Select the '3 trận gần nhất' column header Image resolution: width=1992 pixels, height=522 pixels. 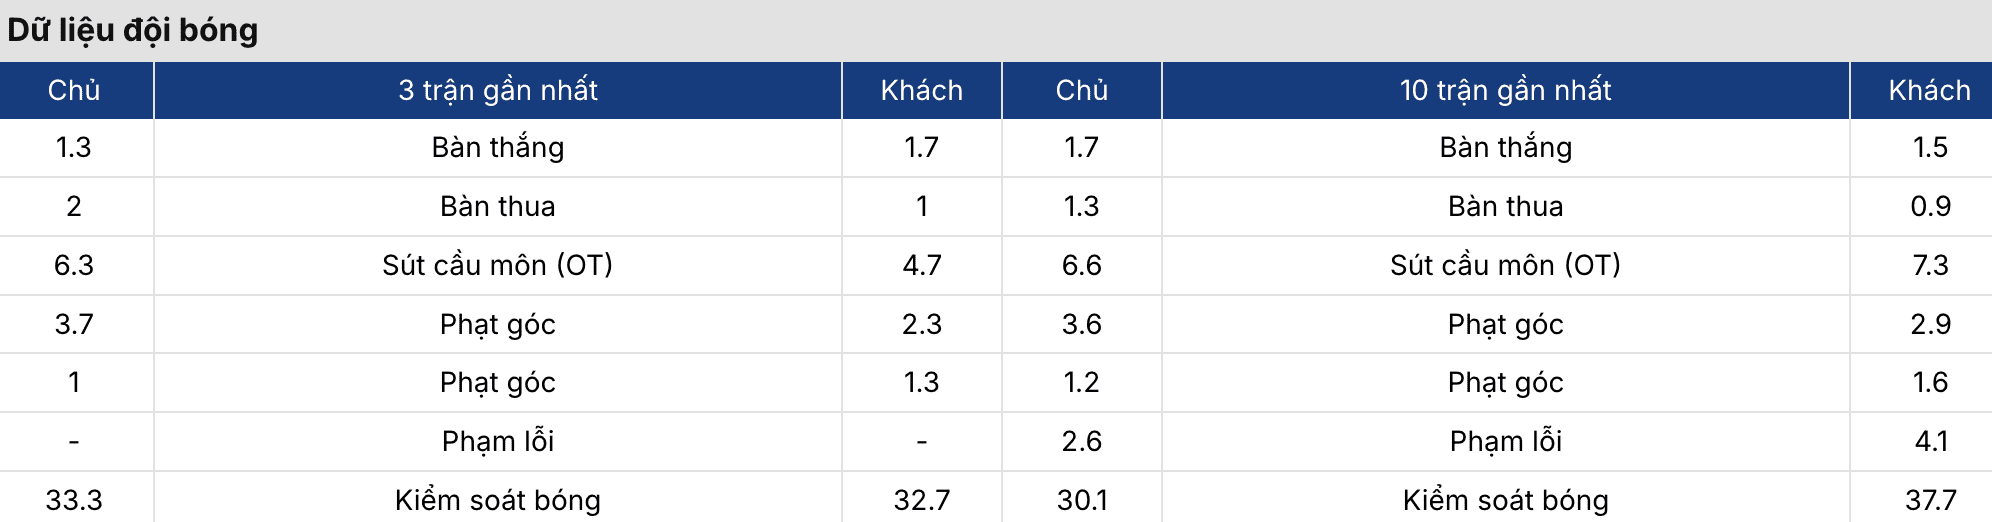coord(498,90)
